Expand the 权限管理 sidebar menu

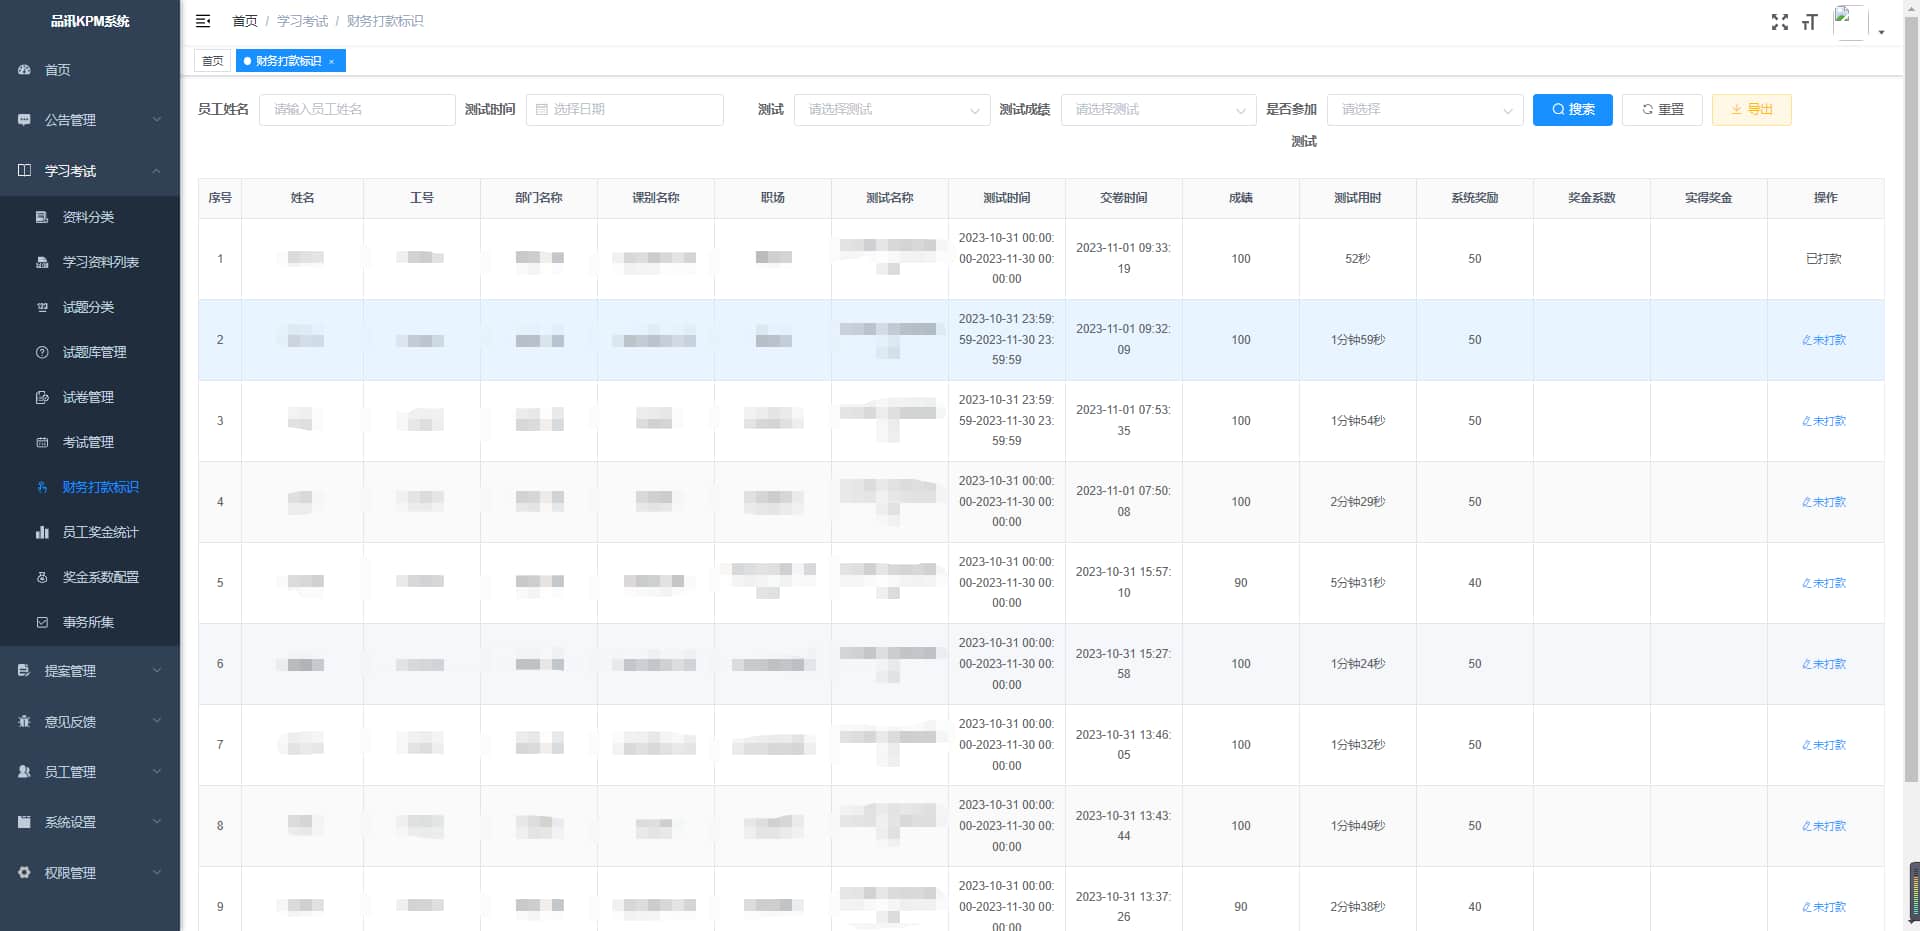point(90,873)
